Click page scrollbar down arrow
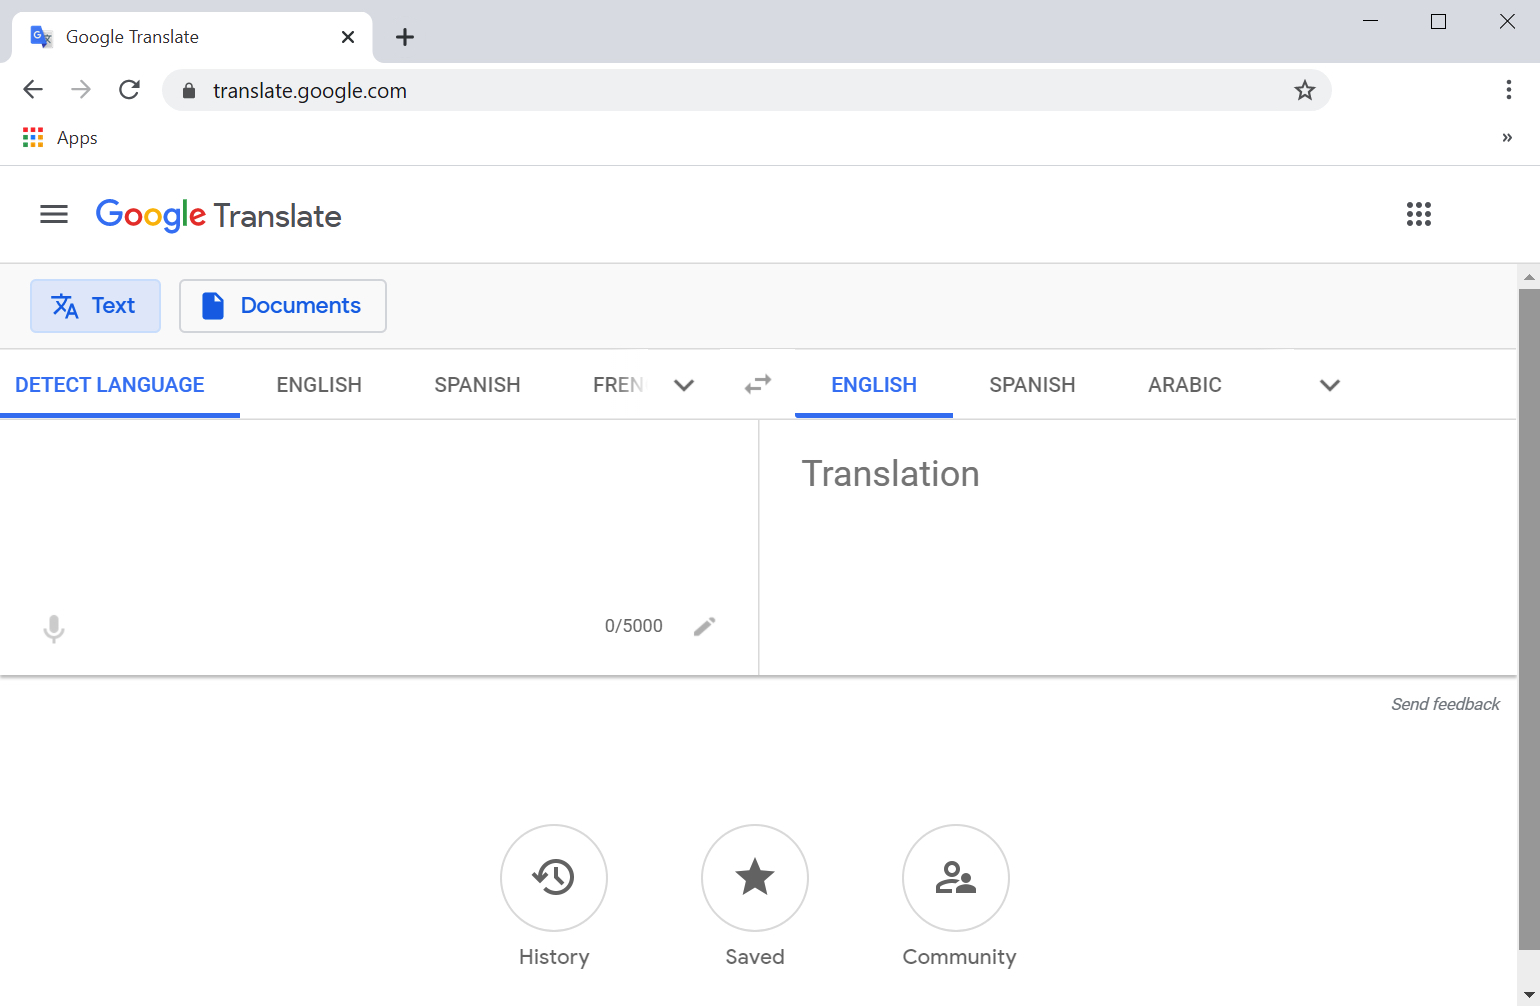The width and height of the screenshot is (1540, 1006). 1529,994
